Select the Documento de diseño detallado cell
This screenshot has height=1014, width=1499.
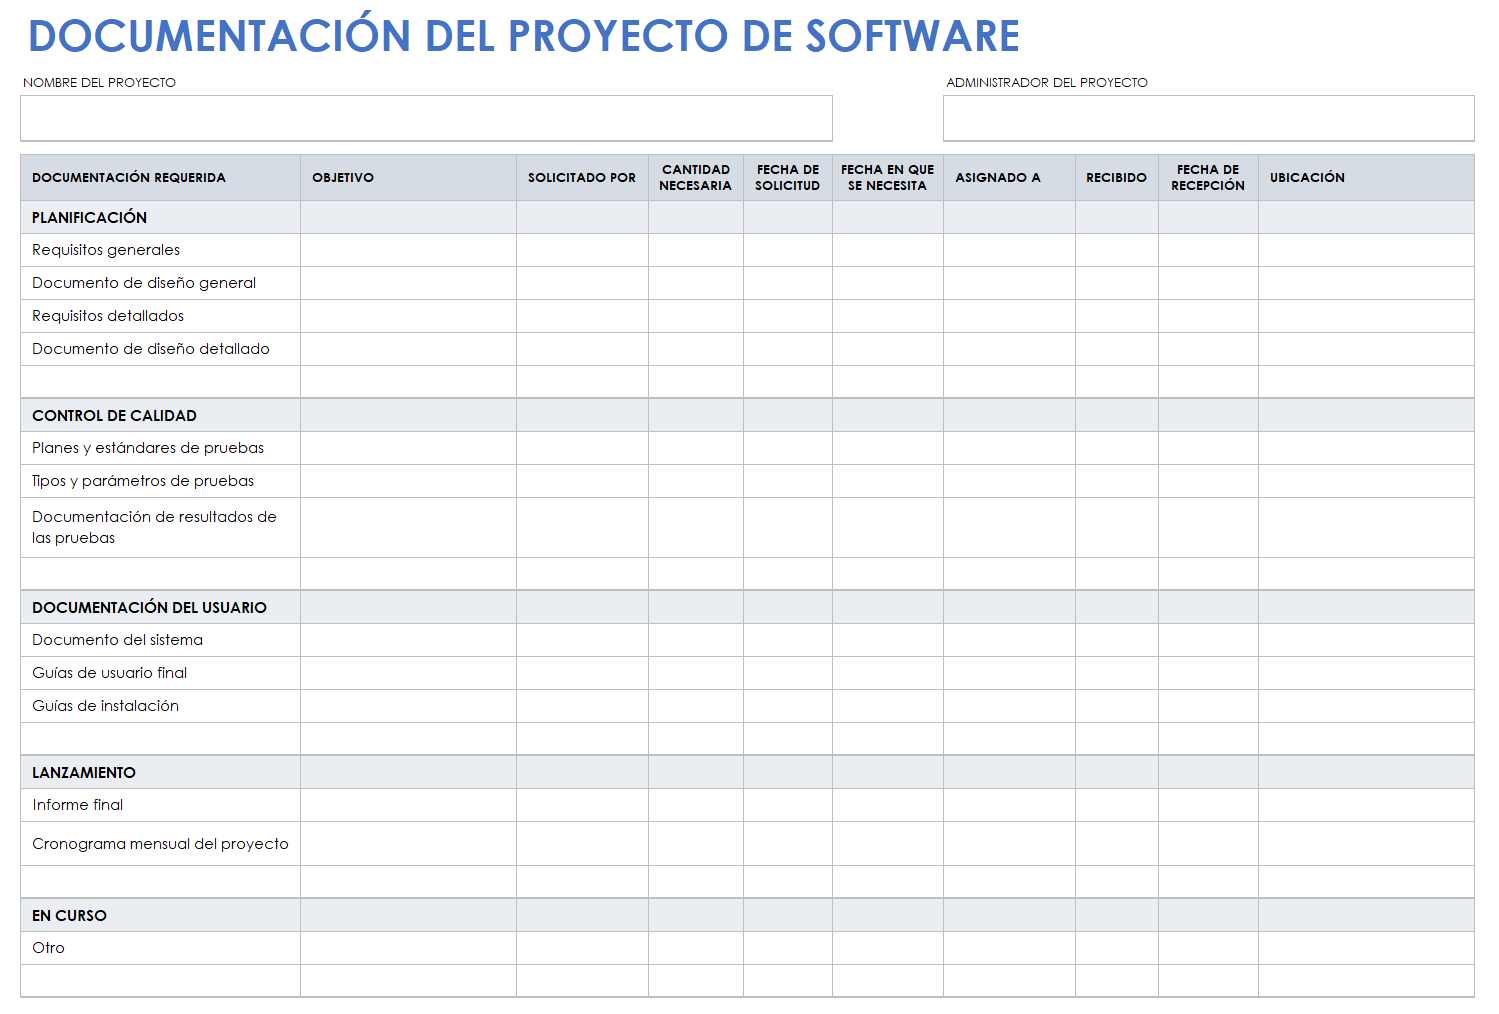[160, 349]
